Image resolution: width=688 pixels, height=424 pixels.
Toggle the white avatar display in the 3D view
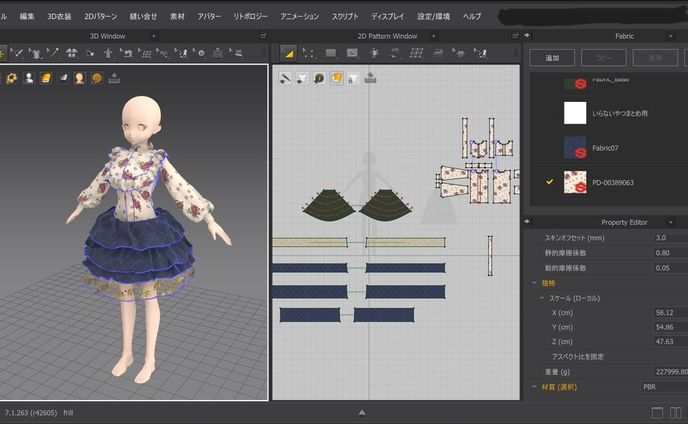29,78
